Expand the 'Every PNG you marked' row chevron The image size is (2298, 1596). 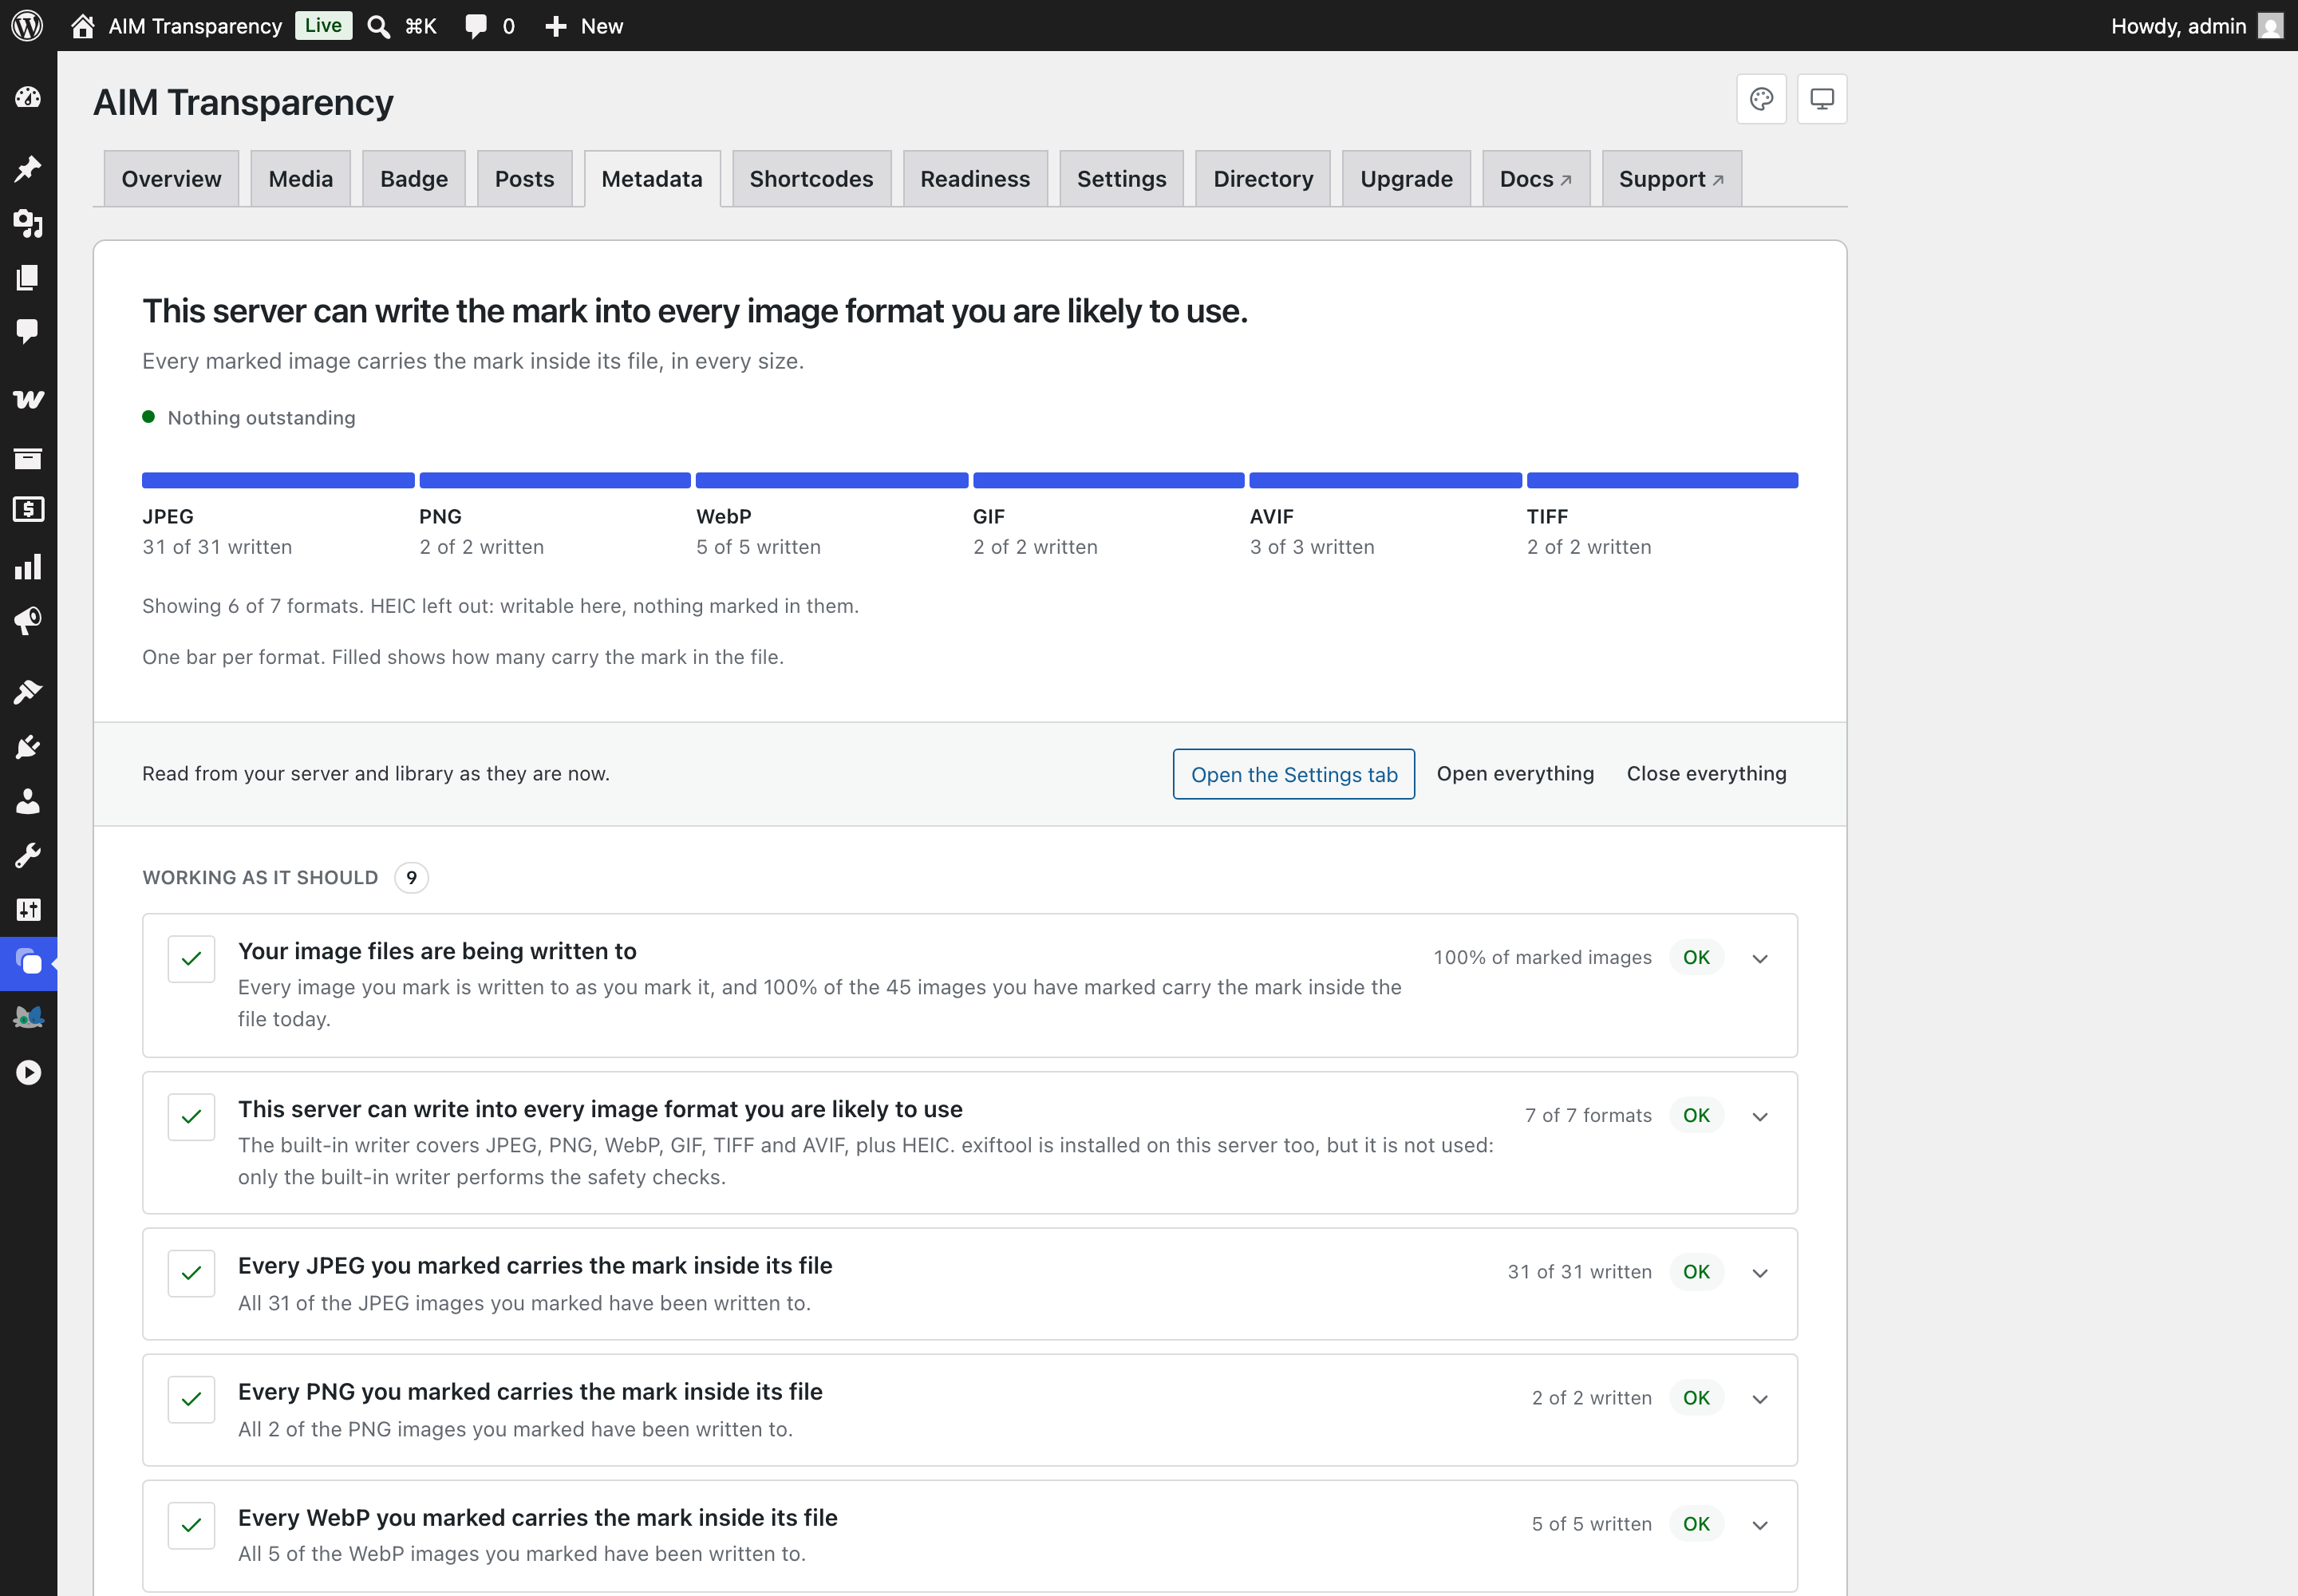[x=1760, y=1398]
